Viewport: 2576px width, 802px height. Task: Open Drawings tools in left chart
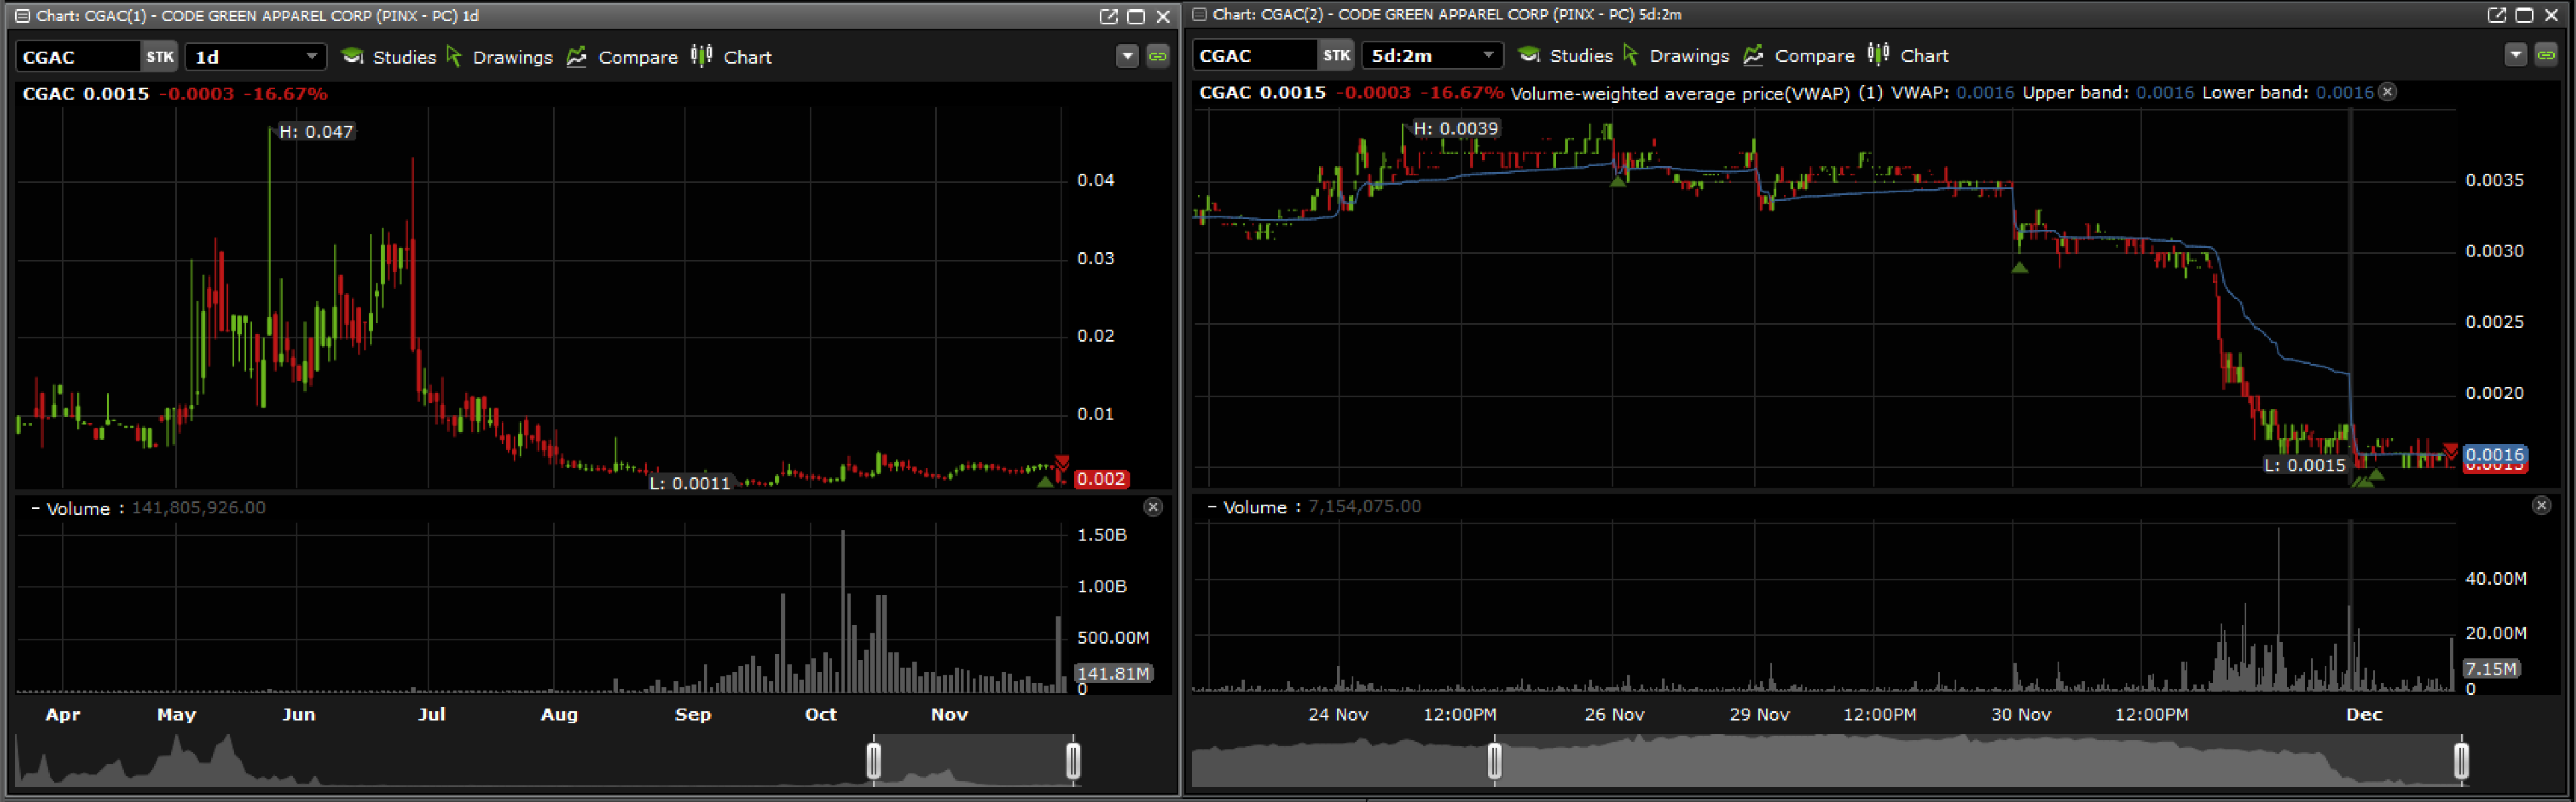point(499,57)
